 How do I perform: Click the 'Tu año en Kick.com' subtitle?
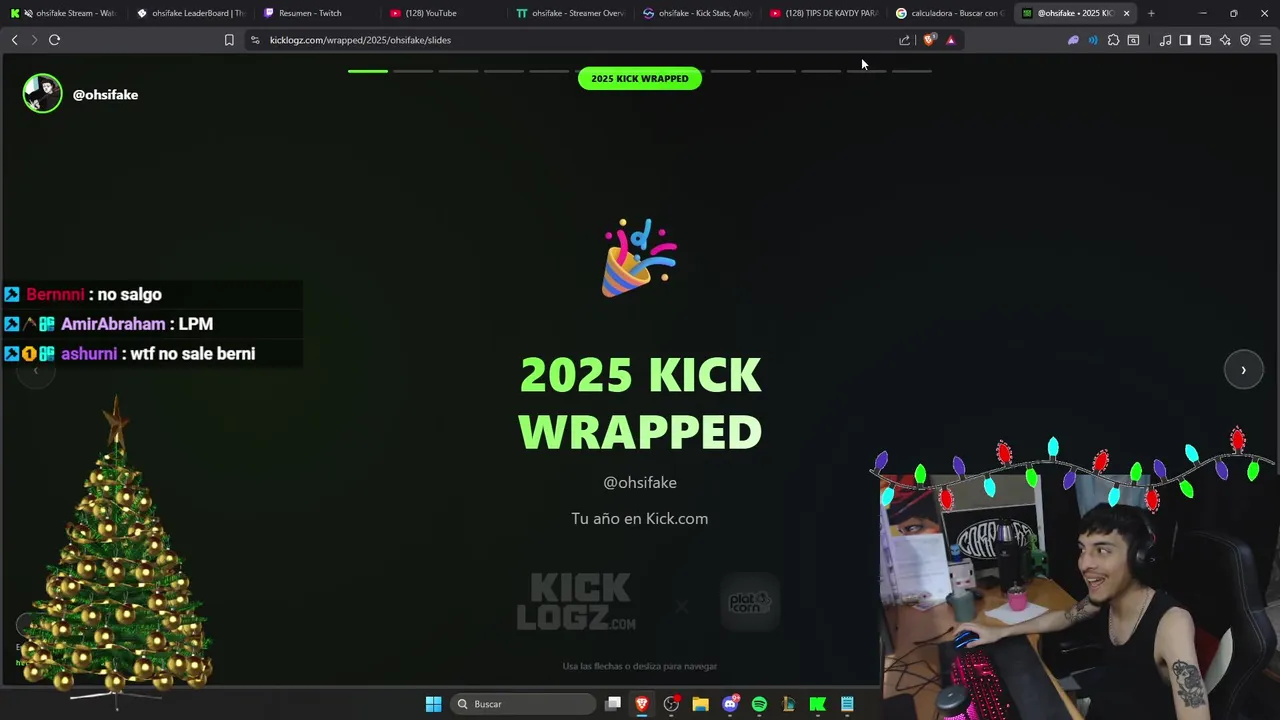(640, 518)
